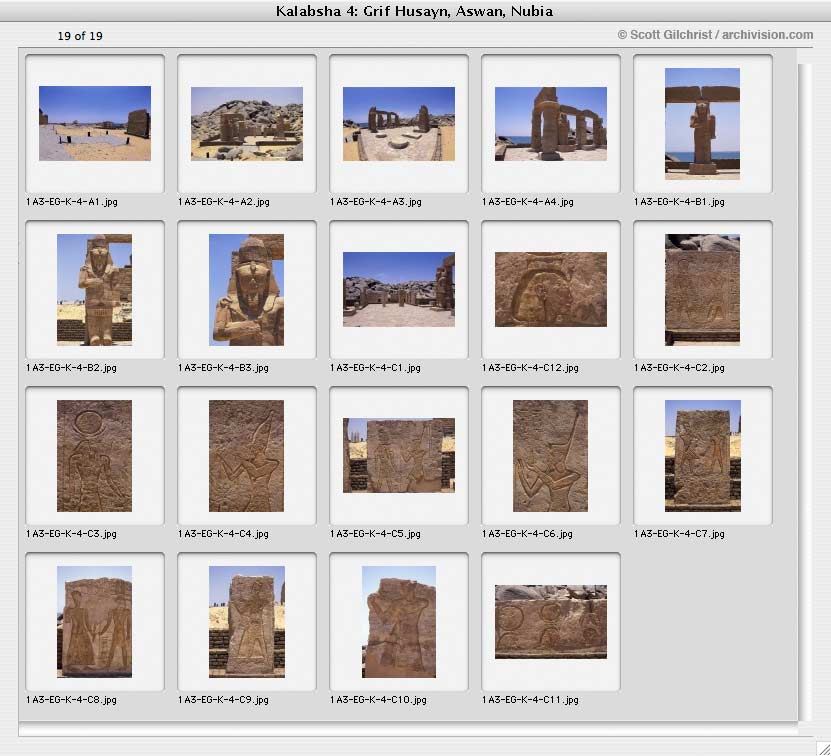The height and width of the screenshot is (756, 831).
Task: Click file name 1A3-EG-K-4-B1.jpg
Action: tap(679, 201)
